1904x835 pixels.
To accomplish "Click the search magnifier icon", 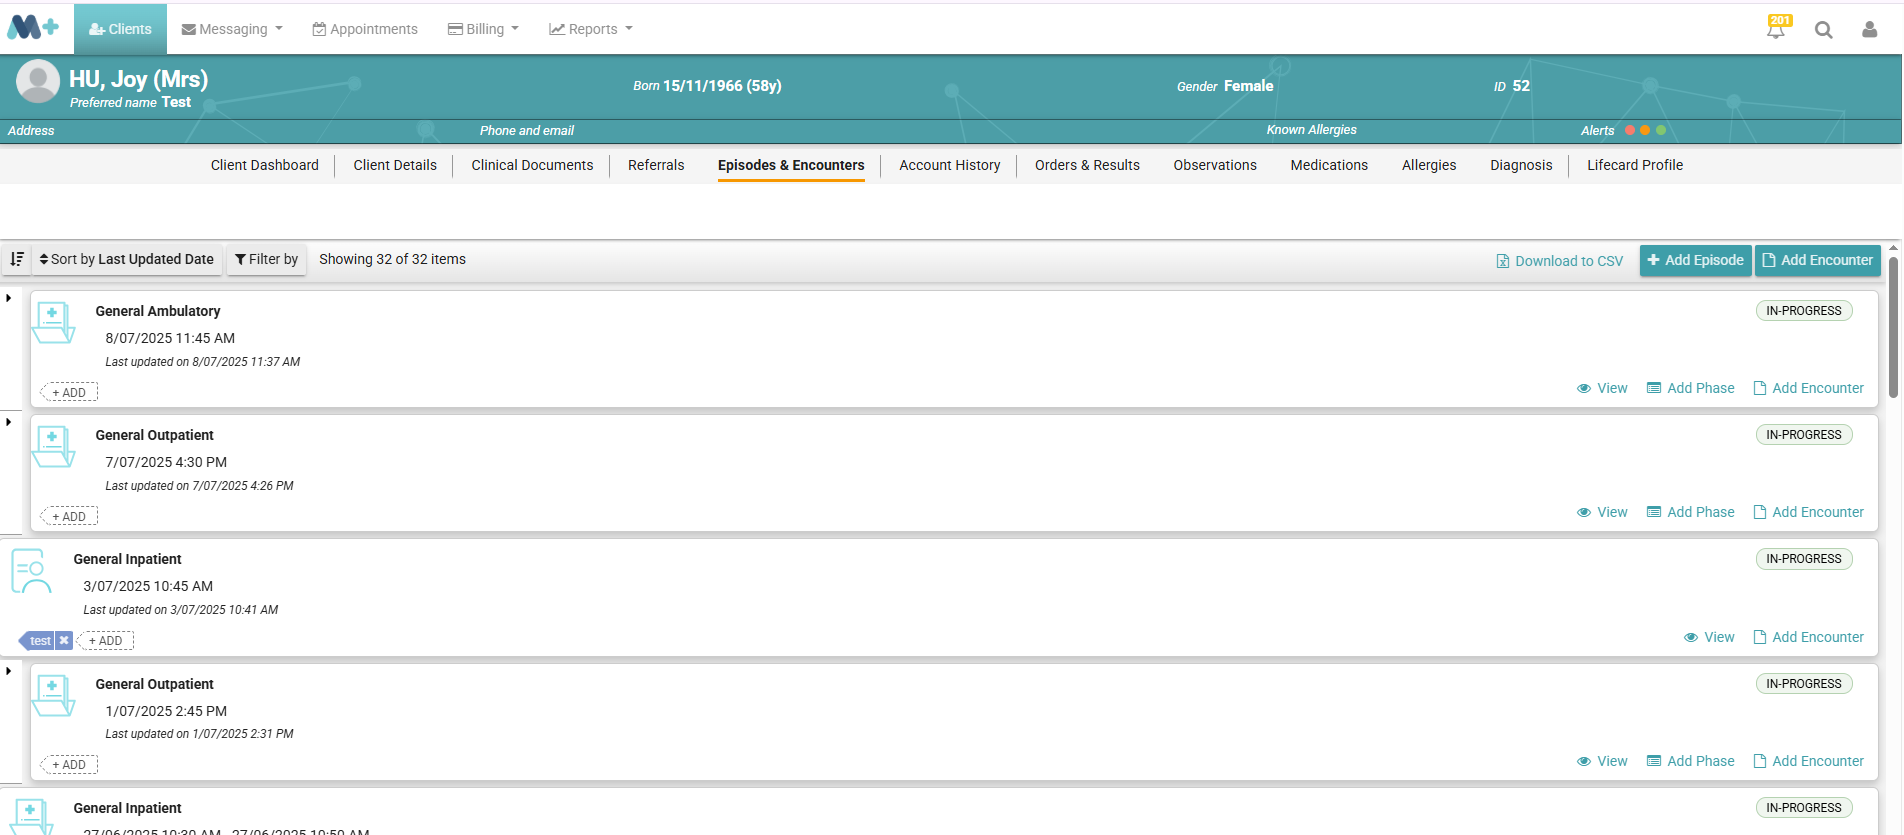I will [1824, 30].
